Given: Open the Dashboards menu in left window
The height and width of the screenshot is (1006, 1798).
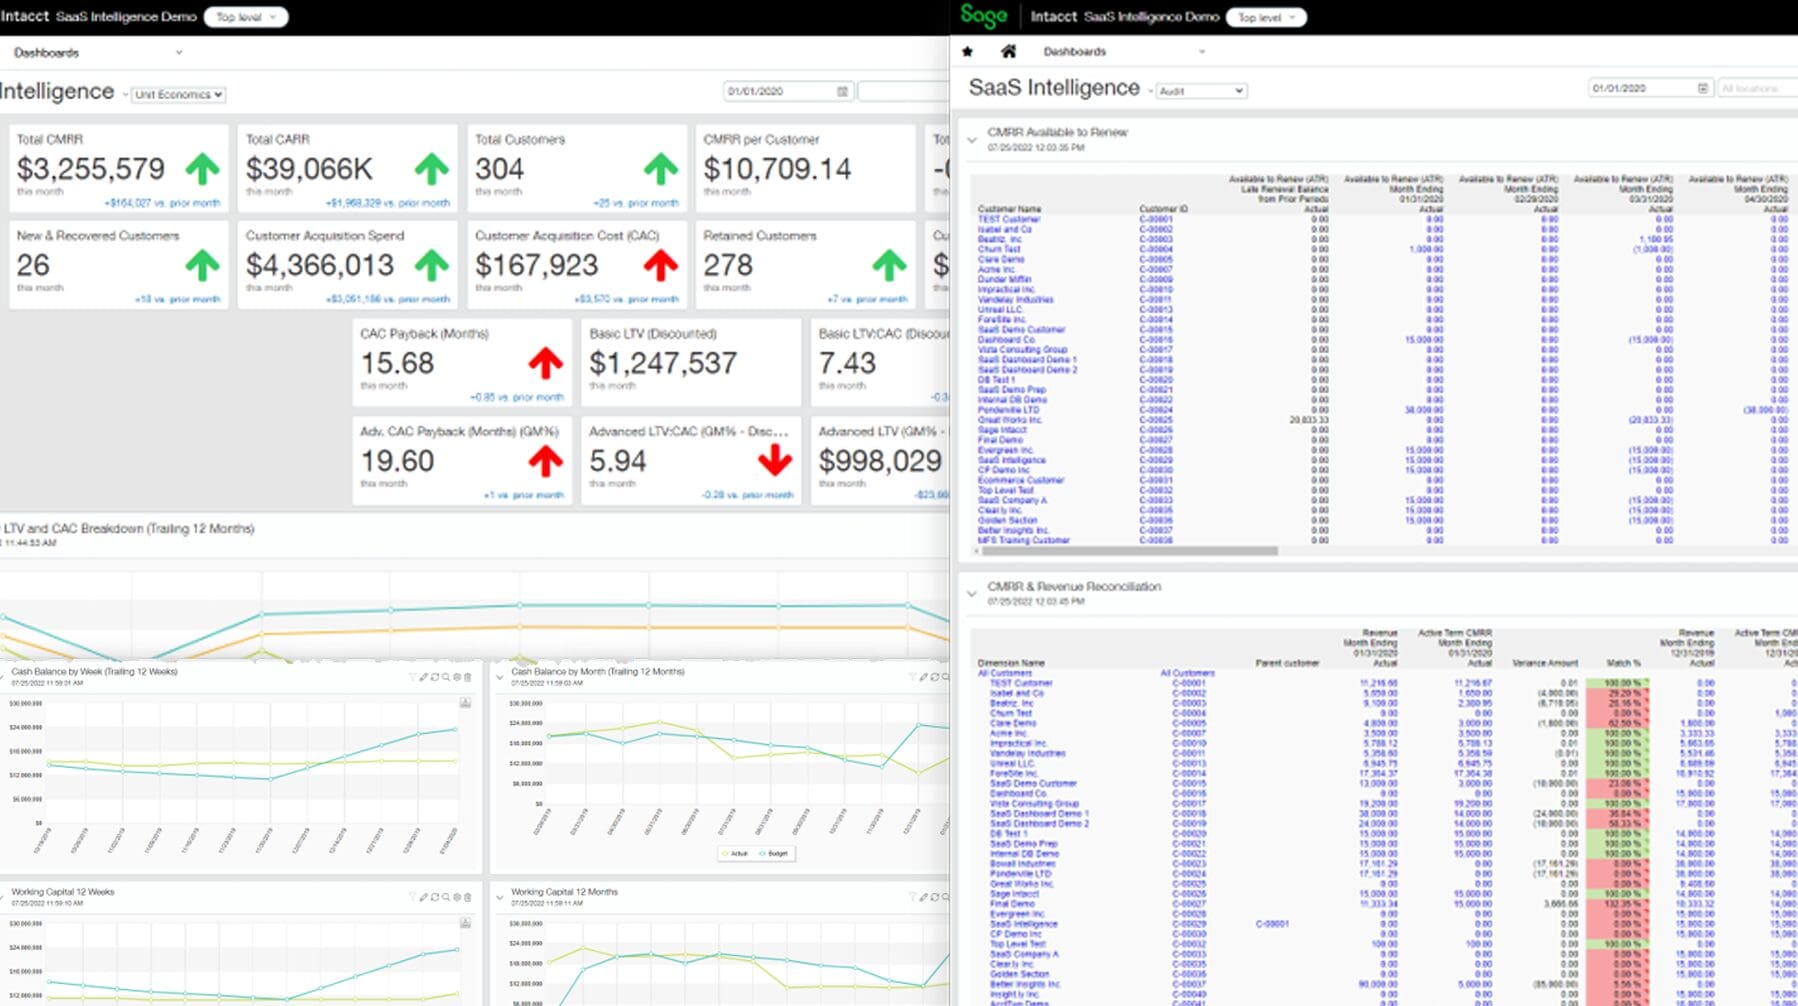Looking at the screenshot, I should (98, 53).
